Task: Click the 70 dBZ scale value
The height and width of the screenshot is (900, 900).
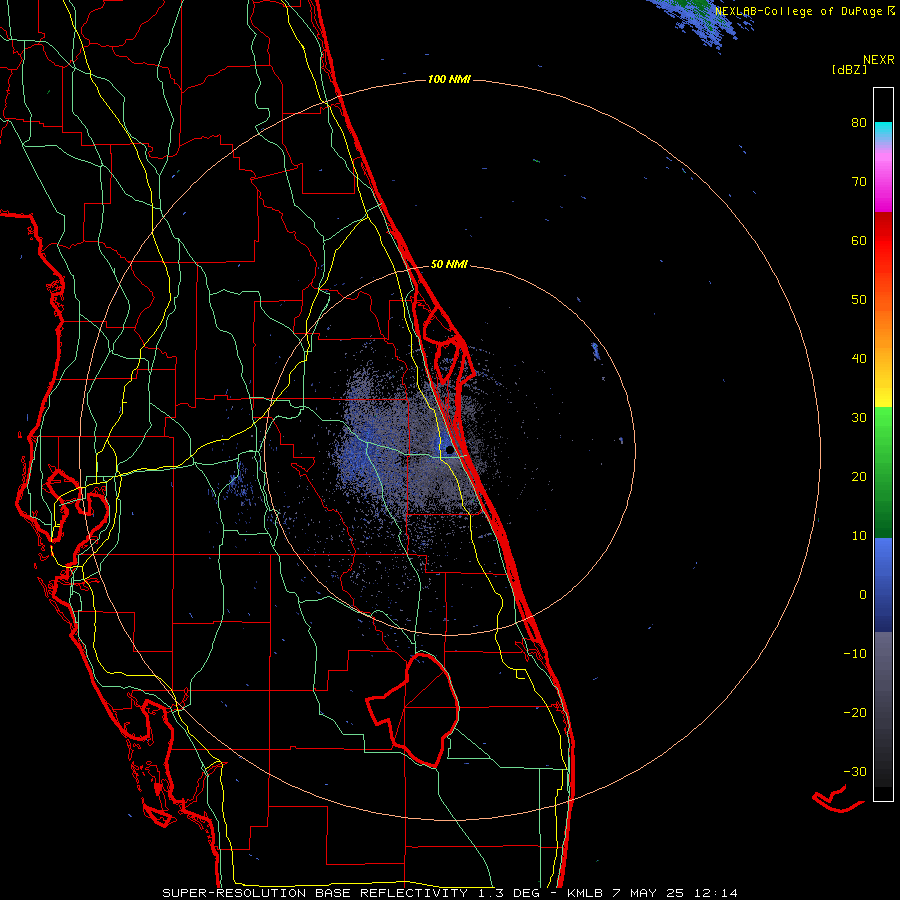Action: (x=859, y=182)
